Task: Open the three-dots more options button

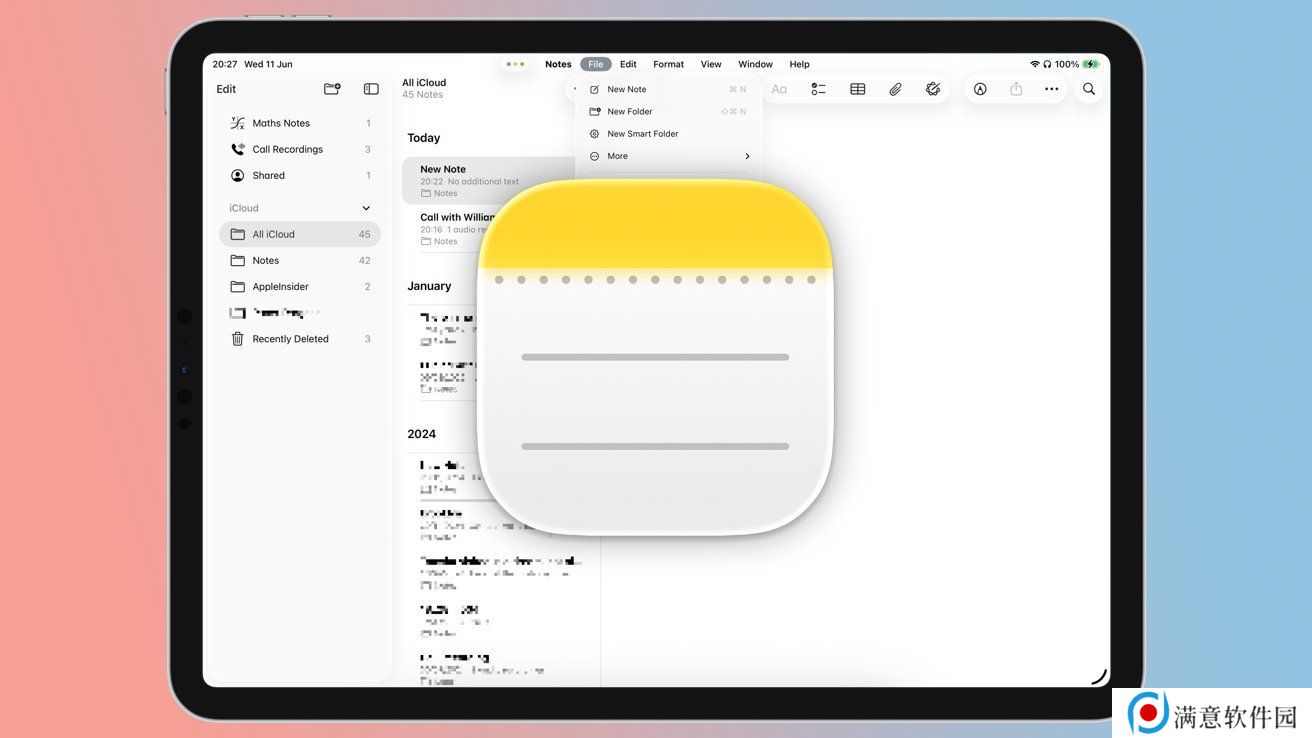Action: coord(1051,89)
